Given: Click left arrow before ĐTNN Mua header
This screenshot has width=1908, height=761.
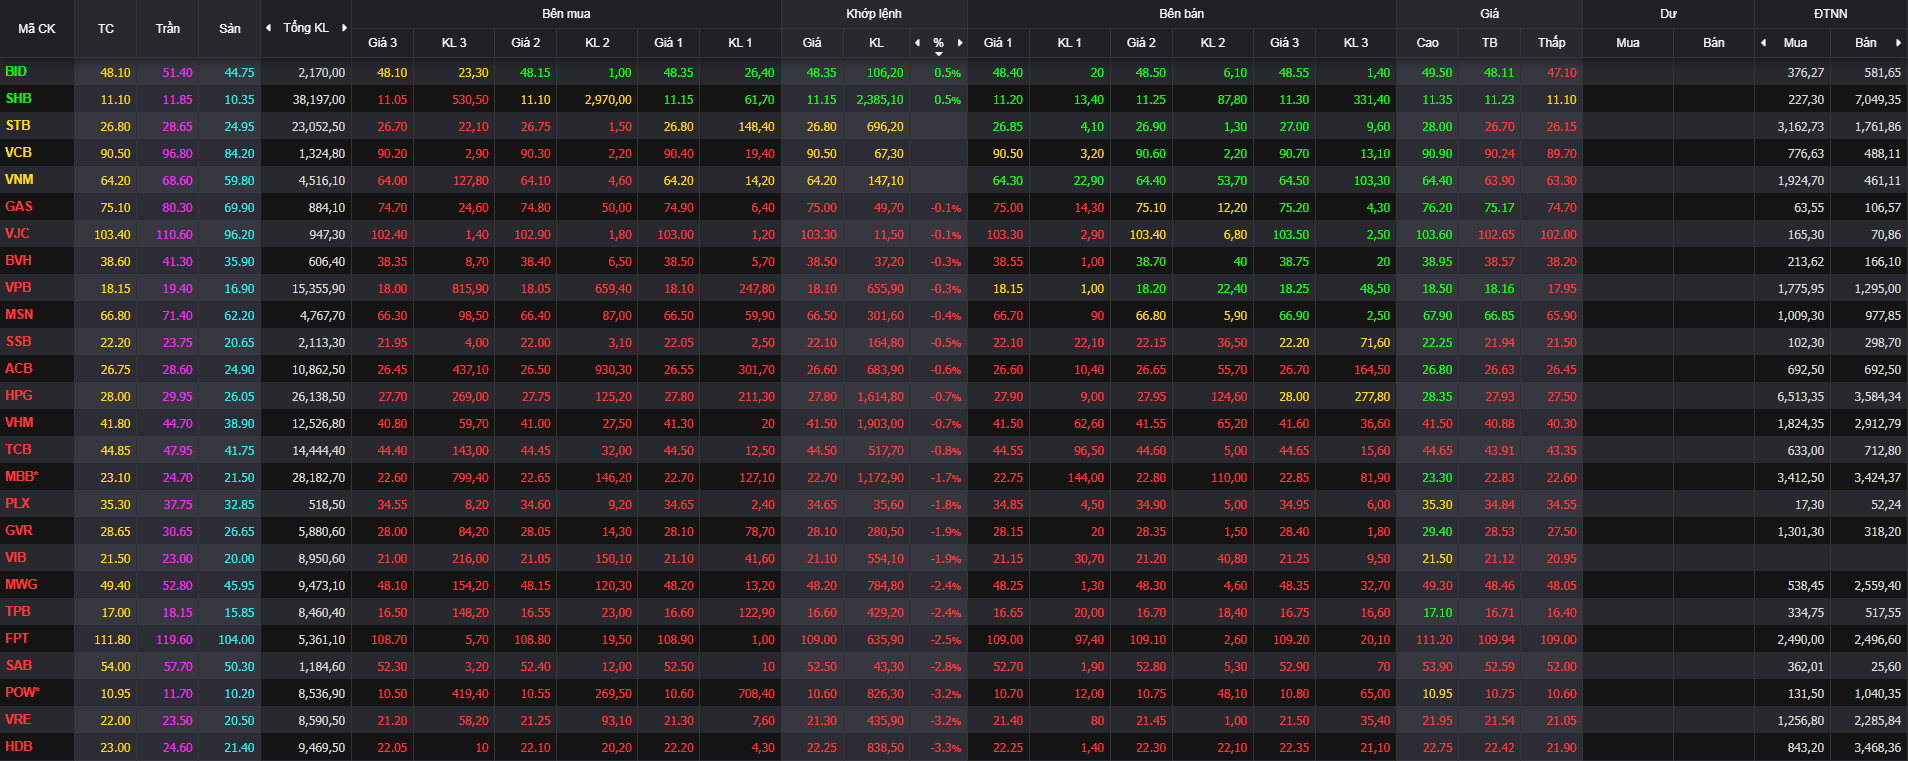Looking at the screenshot, I should tap(1763, 43).
